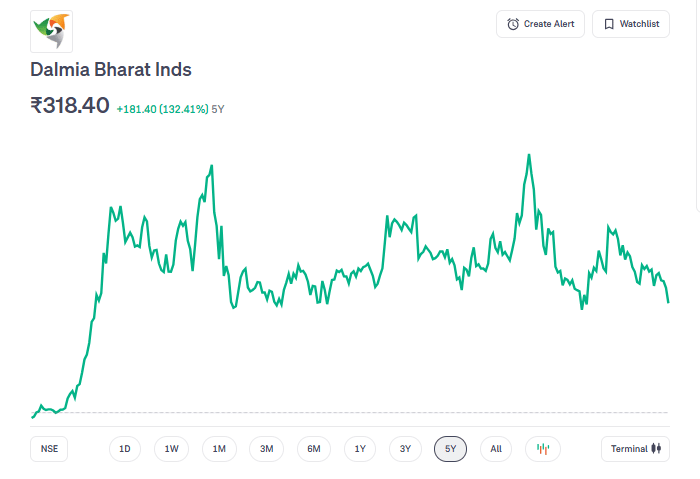Image resolution: width=700 pixels, height=479 pixels.
Task: Click the ₹318.40 current price
Action: click(70, 106)
